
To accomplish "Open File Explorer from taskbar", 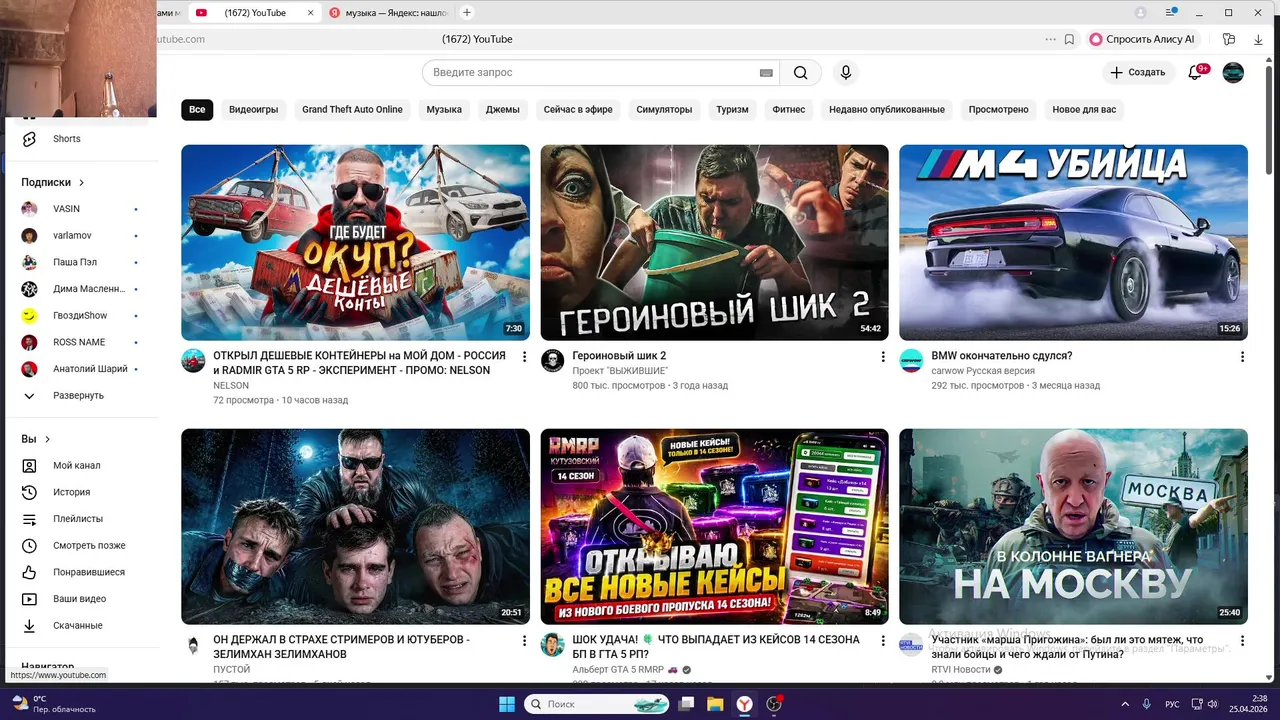I will 715,704.
